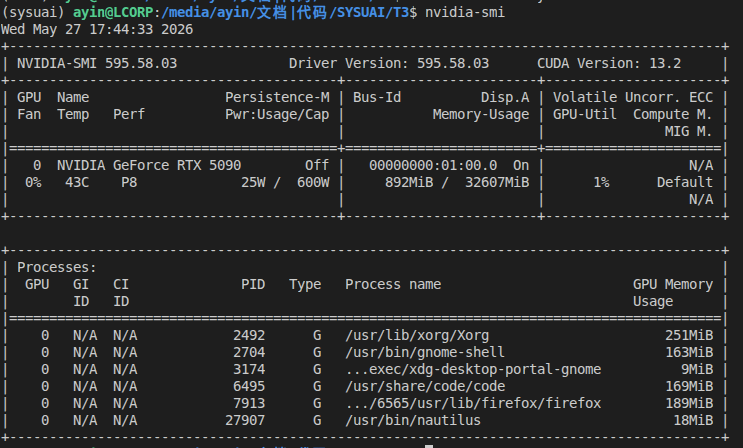
Task: Click Persistence-M value 'Off'
Action: pos(317,165)
